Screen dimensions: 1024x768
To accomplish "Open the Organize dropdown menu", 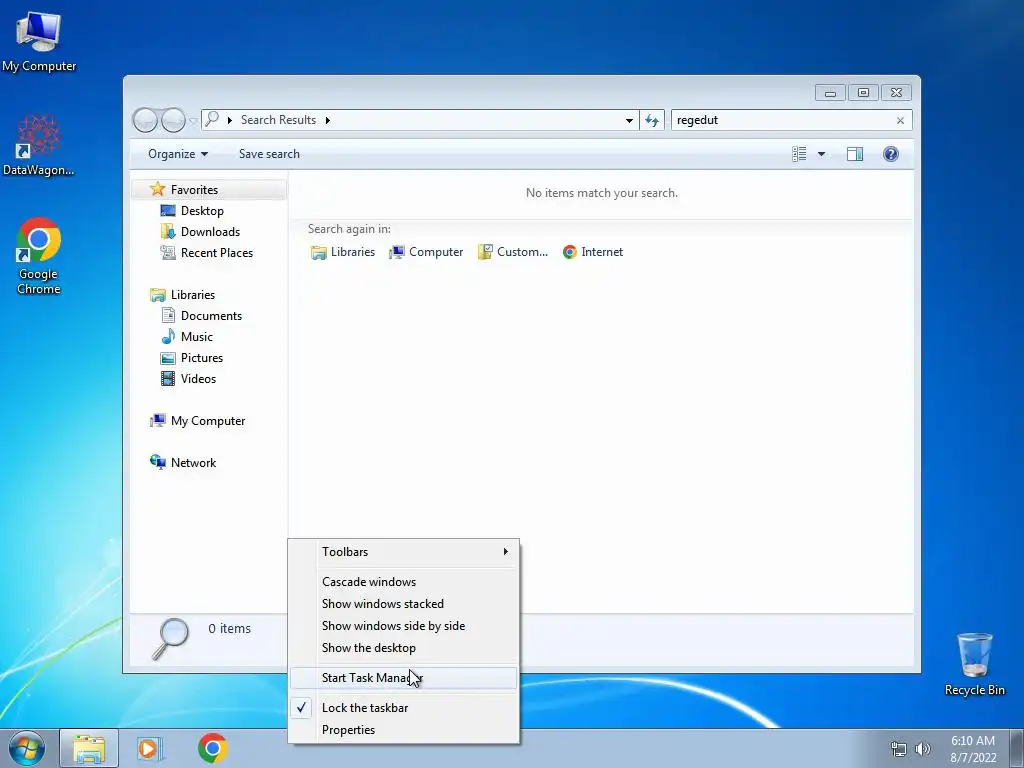I will (178, 154).
